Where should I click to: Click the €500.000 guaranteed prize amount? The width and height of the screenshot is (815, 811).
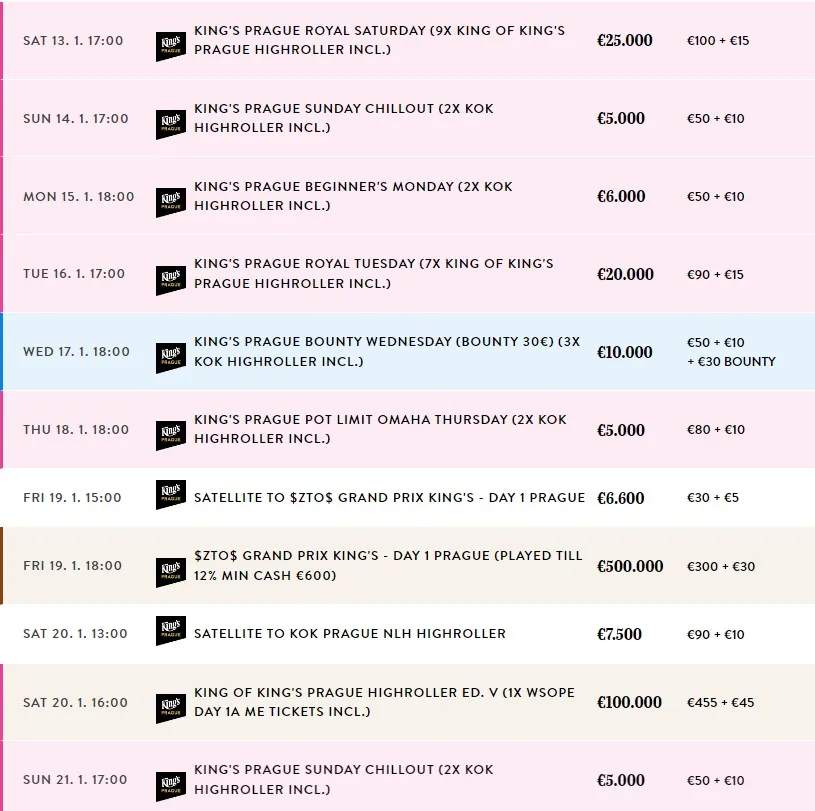(x=630, y=566)
